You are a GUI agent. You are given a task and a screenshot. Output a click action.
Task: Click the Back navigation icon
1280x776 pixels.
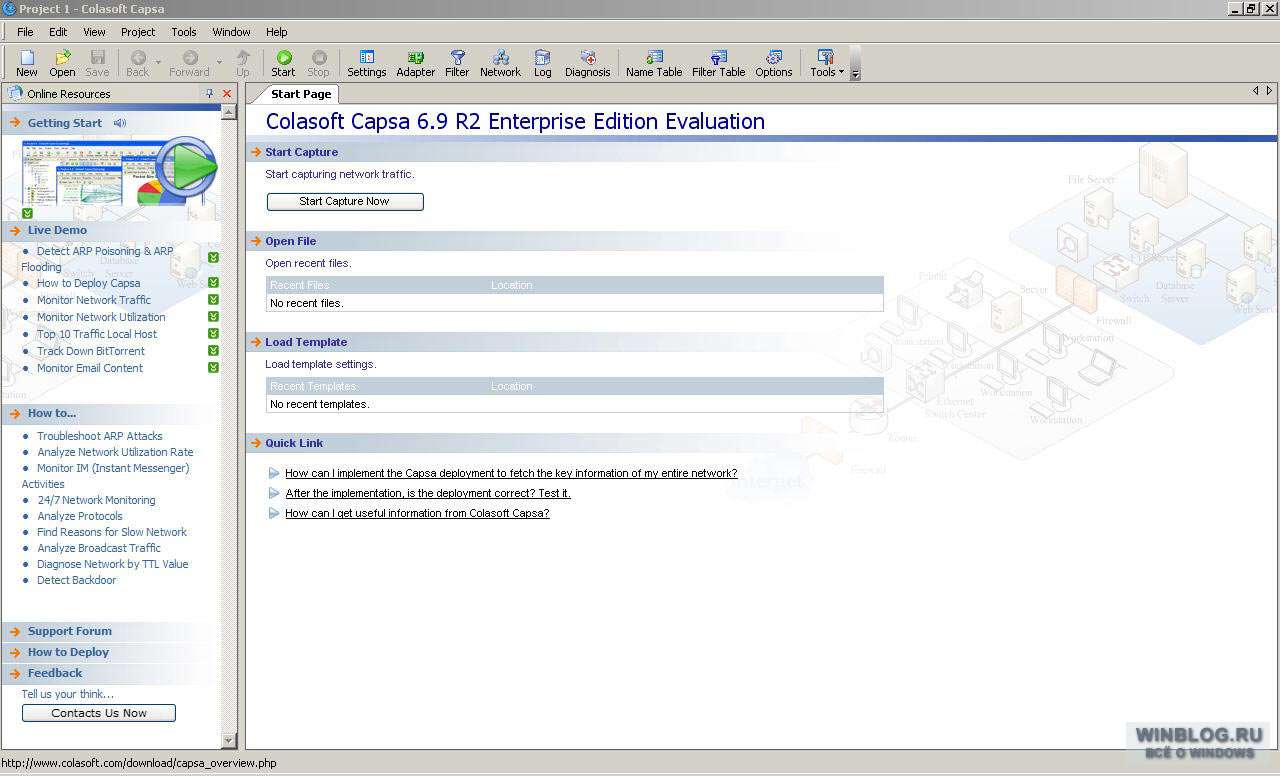[x=138, y=64]
